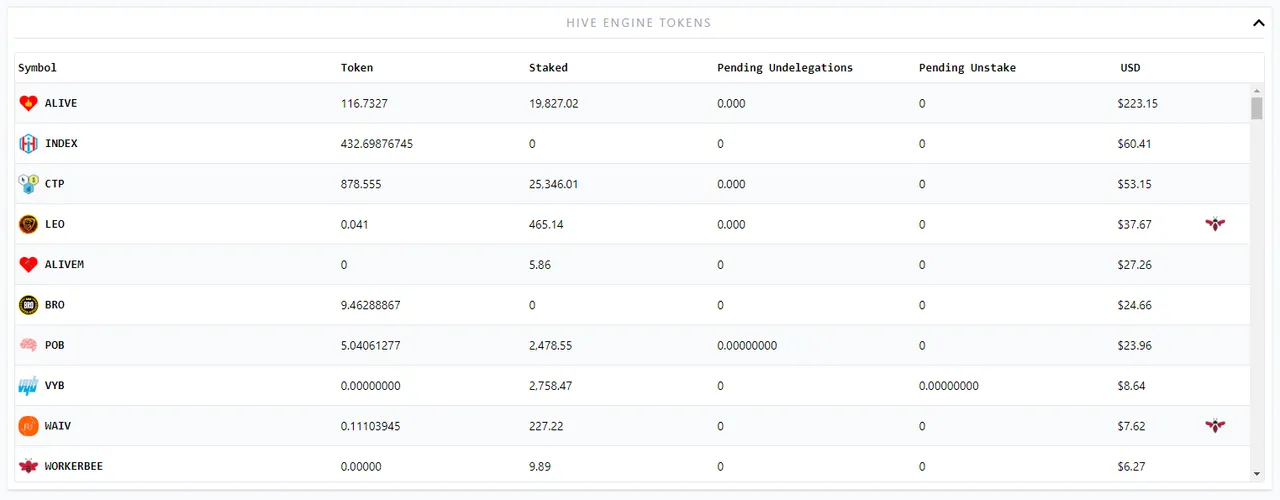Screen dimensions: 1280x500
Task: Click WORKERBEE USD value $6.27
Action: click(1132, 466)
